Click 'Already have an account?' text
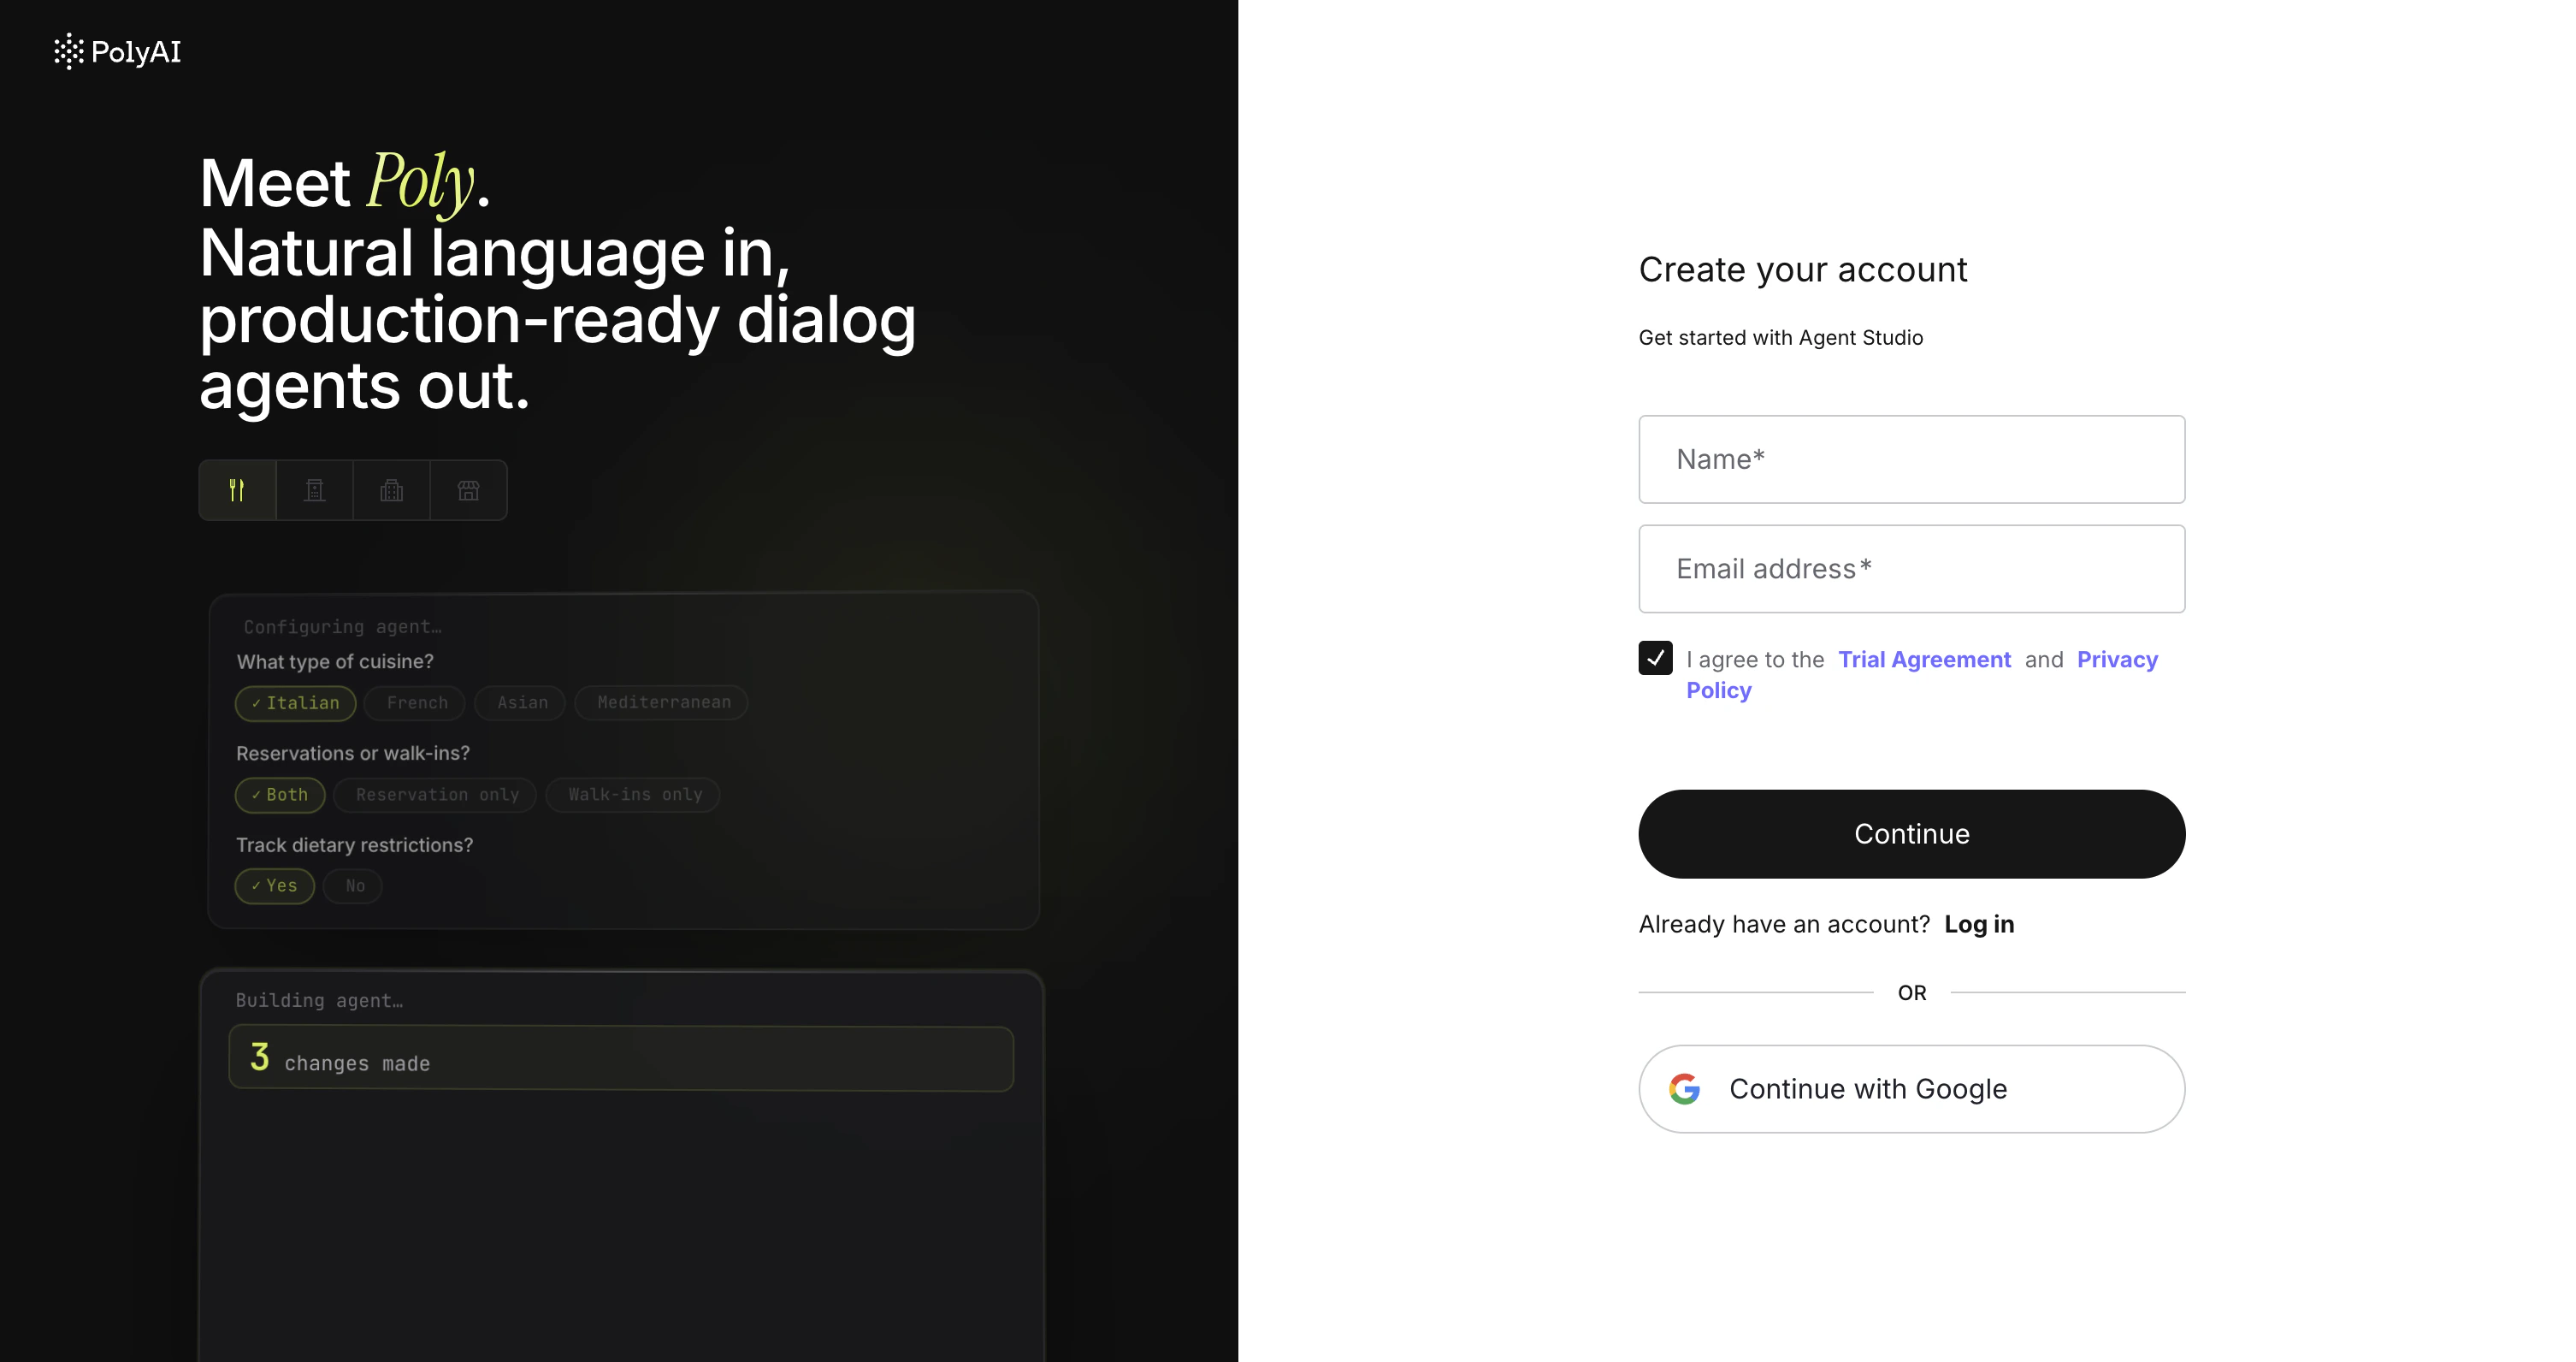 [x=1784, y=924]
